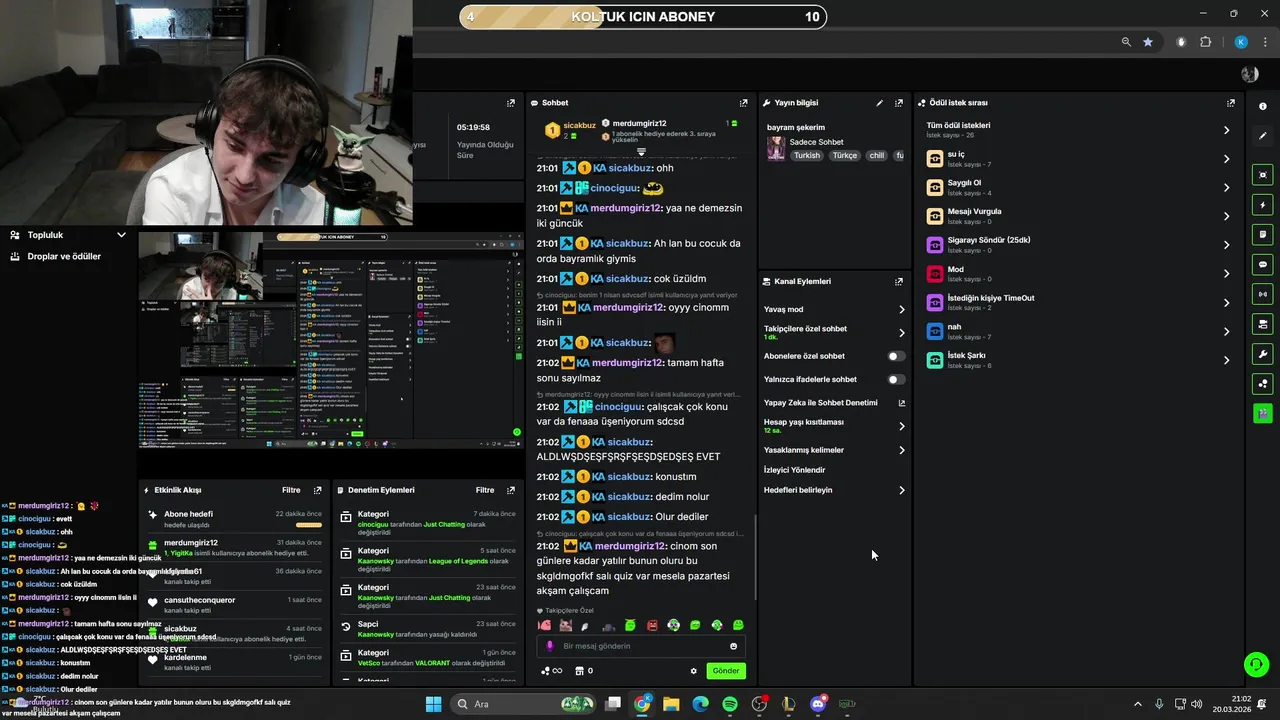Click the İstediğin kişiye TimeOut reward row
The height and width of the screenshot is (720, 1280).
(1078, 303)
